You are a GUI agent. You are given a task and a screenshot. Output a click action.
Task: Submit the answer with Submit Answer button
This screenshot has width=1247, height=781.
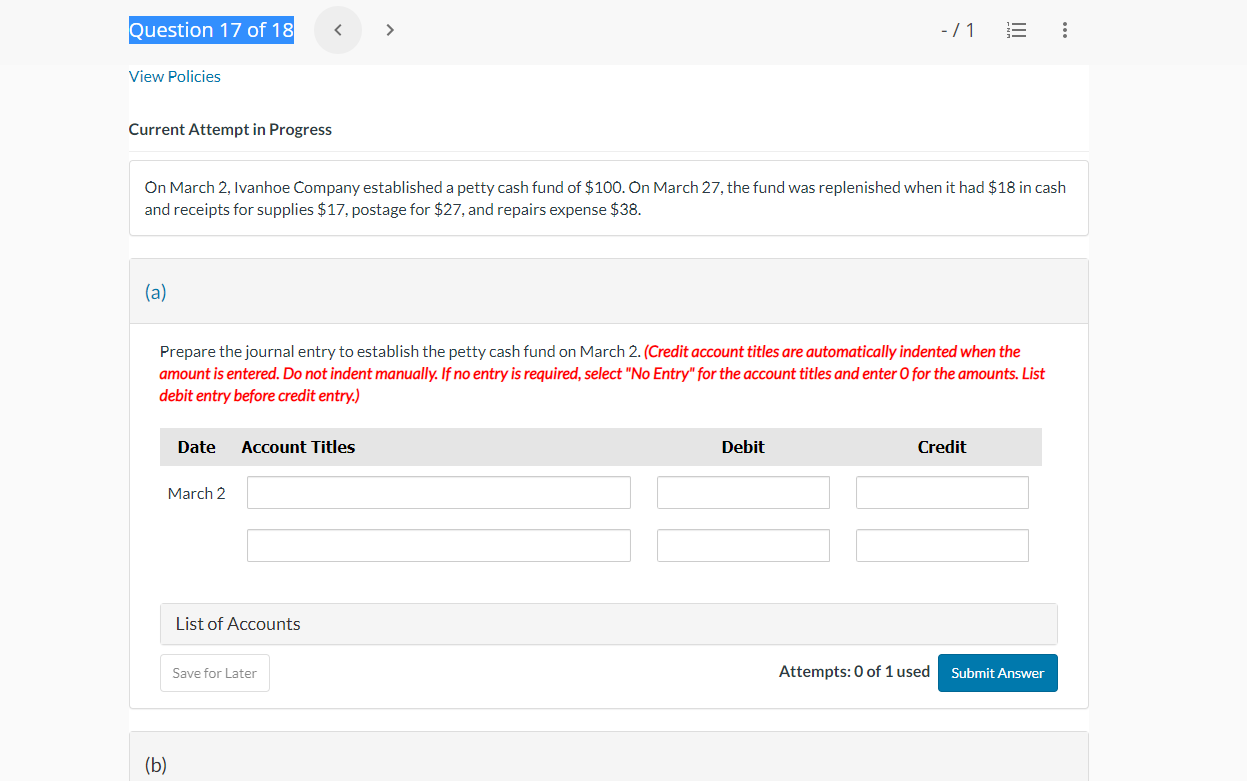pos(997,673)
